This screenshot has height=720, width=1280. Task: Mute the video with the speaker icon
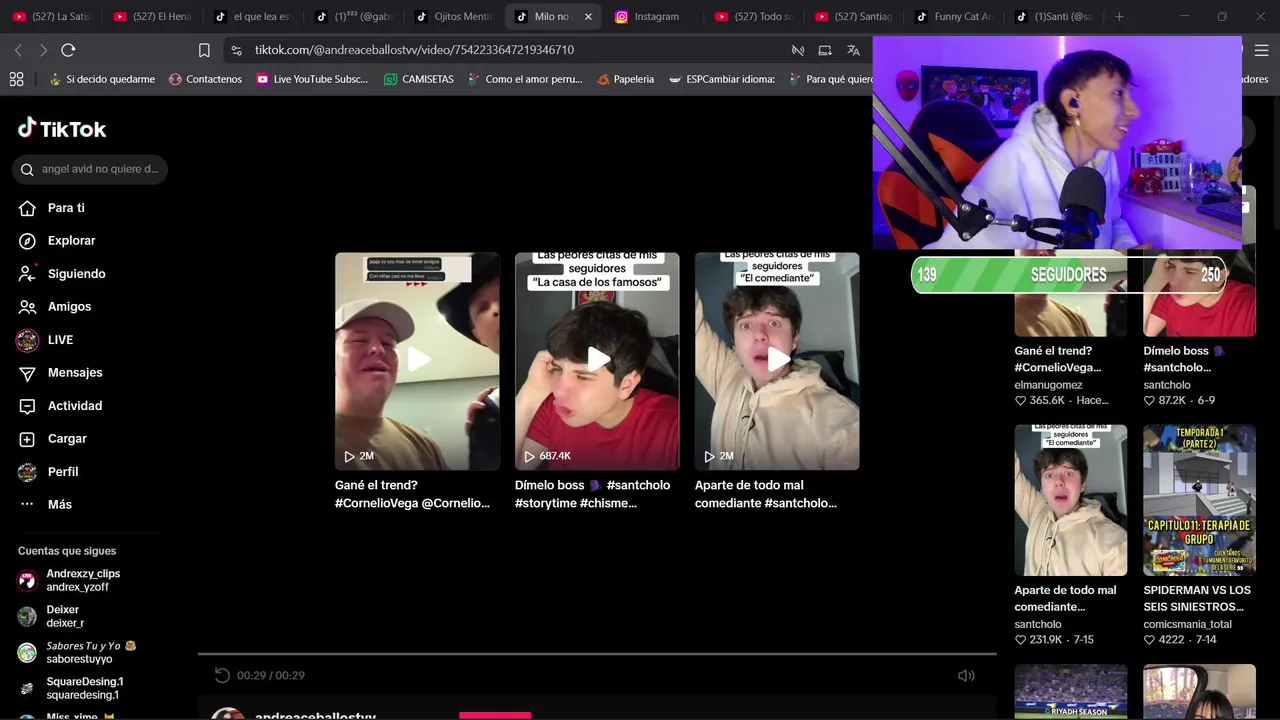pyautogui.click(x=966, y=676)
